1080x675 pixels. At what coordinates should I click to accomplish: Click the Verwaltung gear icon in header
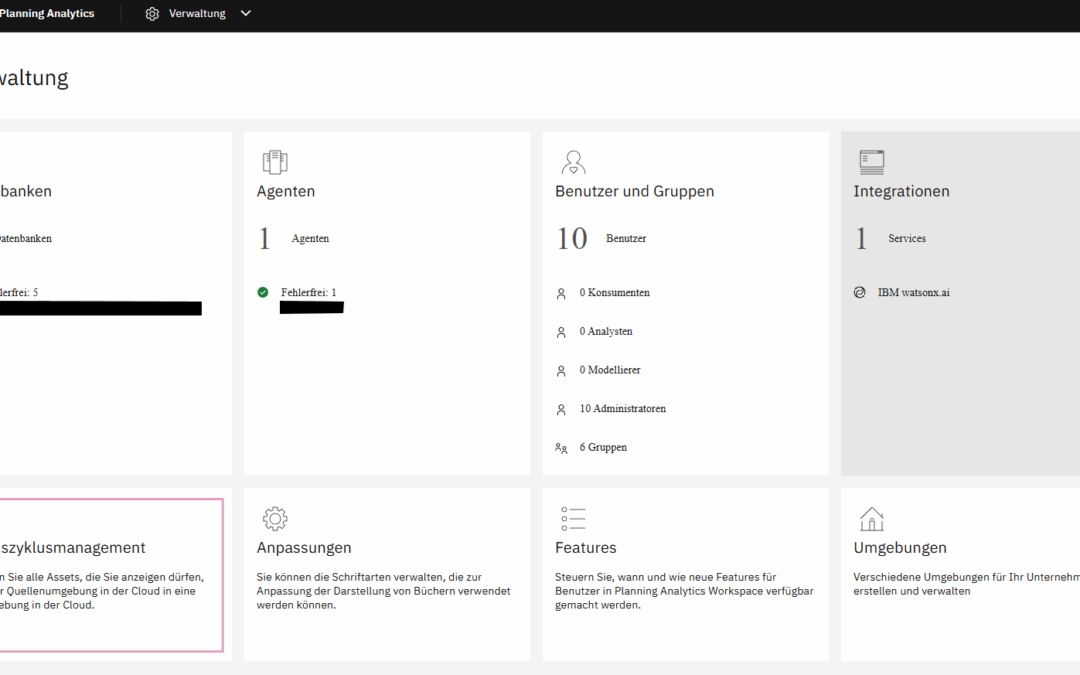click(x=152, y=14)
